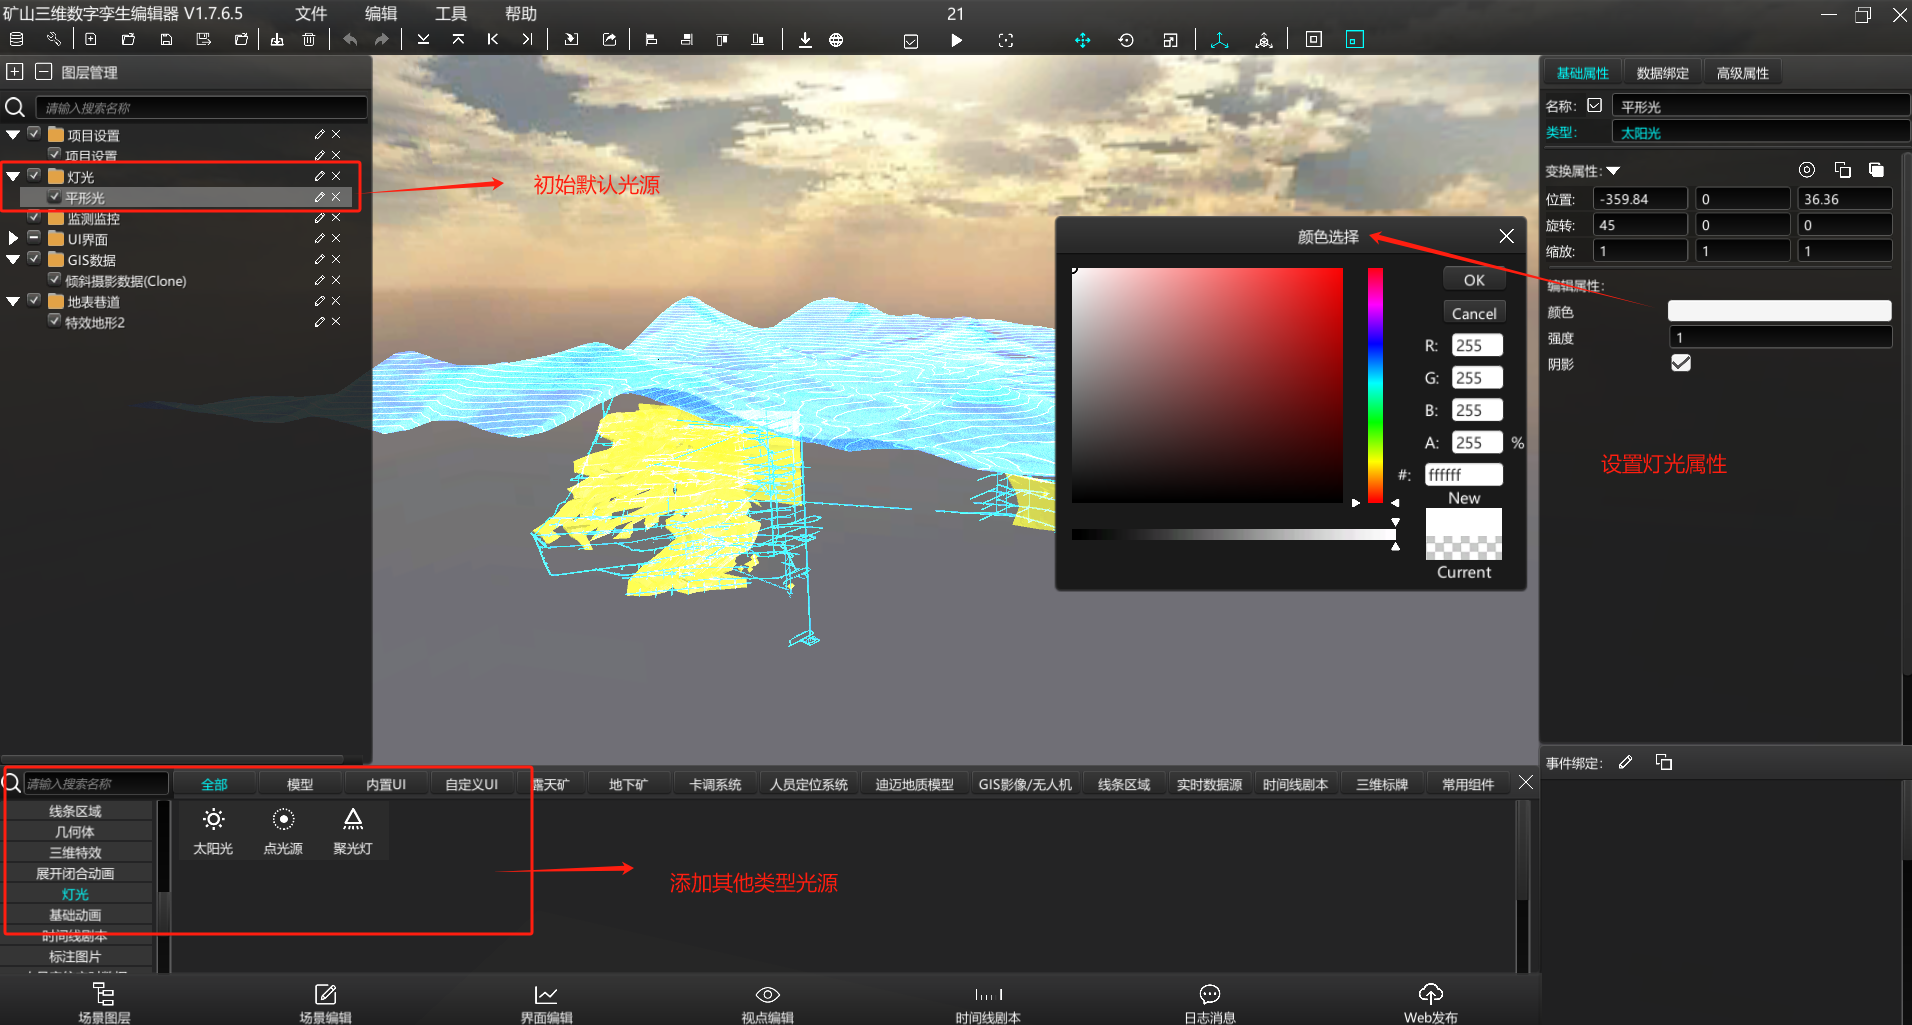Click the undo arrow

[350, 39]
